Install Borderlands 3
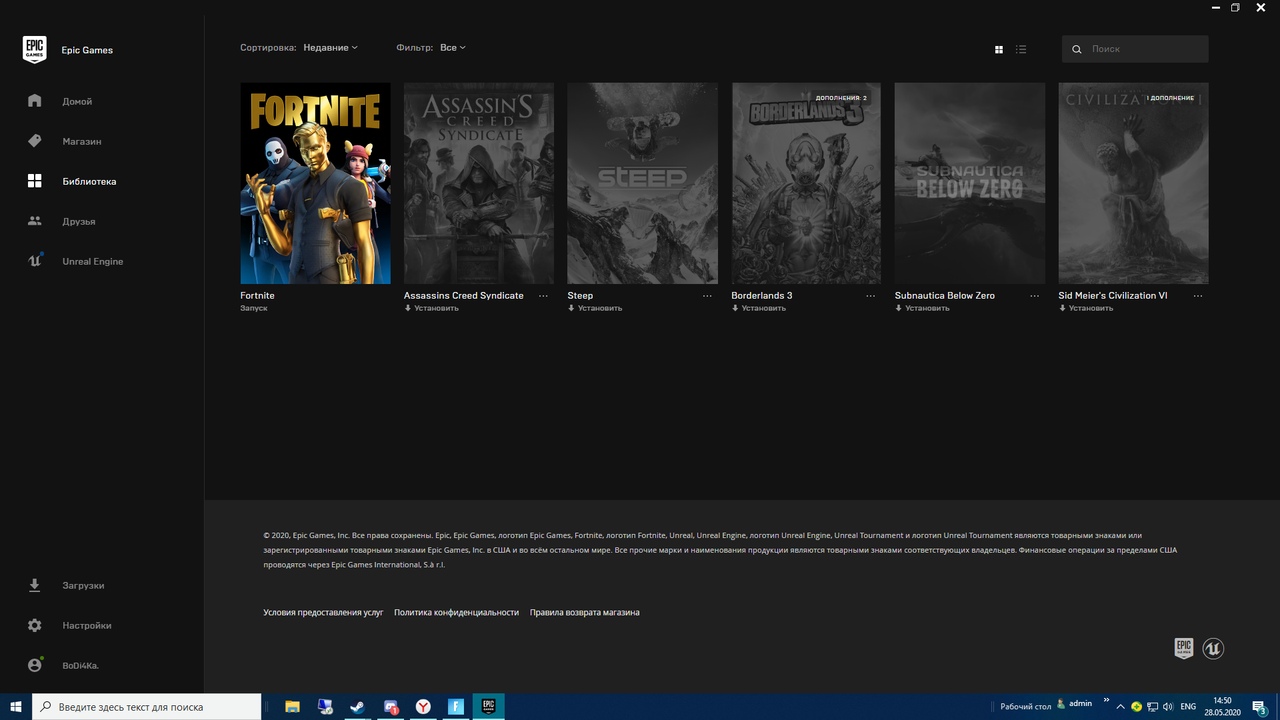This screenshot has width=1280, height=720. point(759,308)
